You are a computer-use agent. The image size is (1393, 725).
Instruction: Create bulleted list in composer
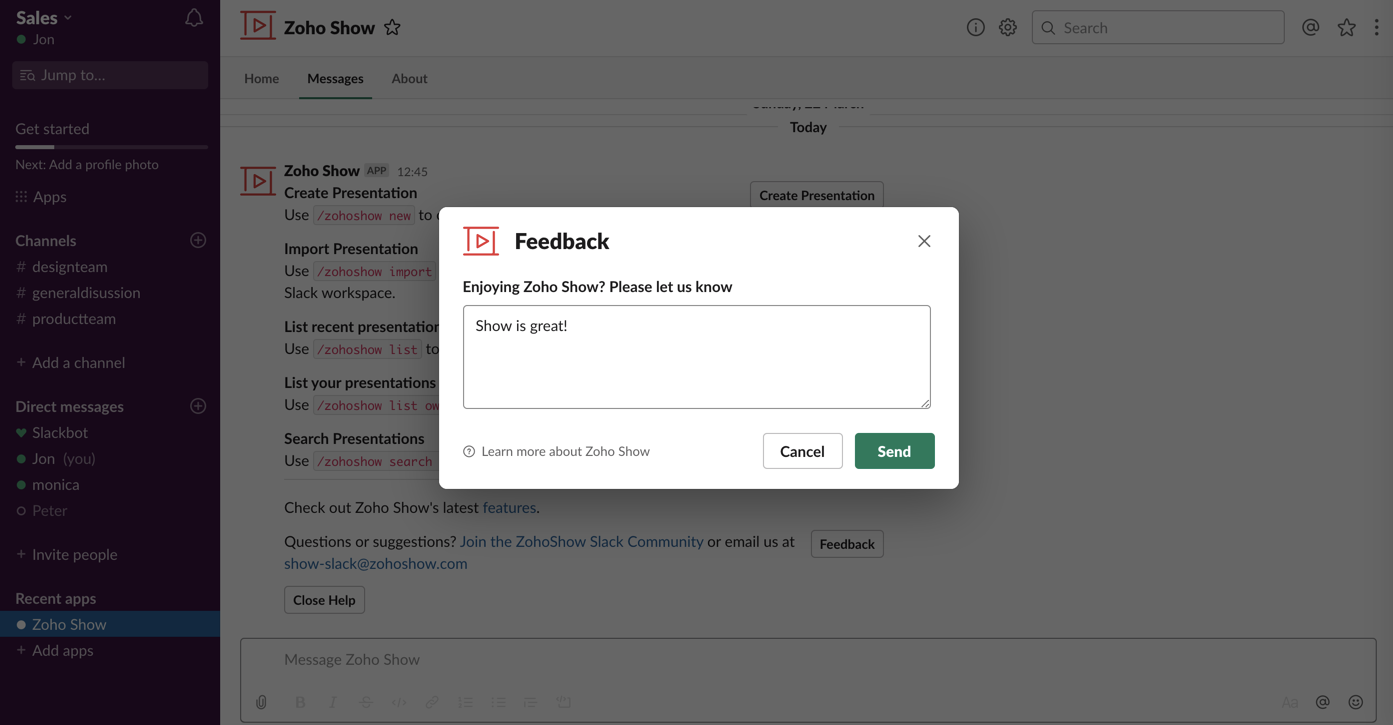pyautogui.click(x=498, y=702)
